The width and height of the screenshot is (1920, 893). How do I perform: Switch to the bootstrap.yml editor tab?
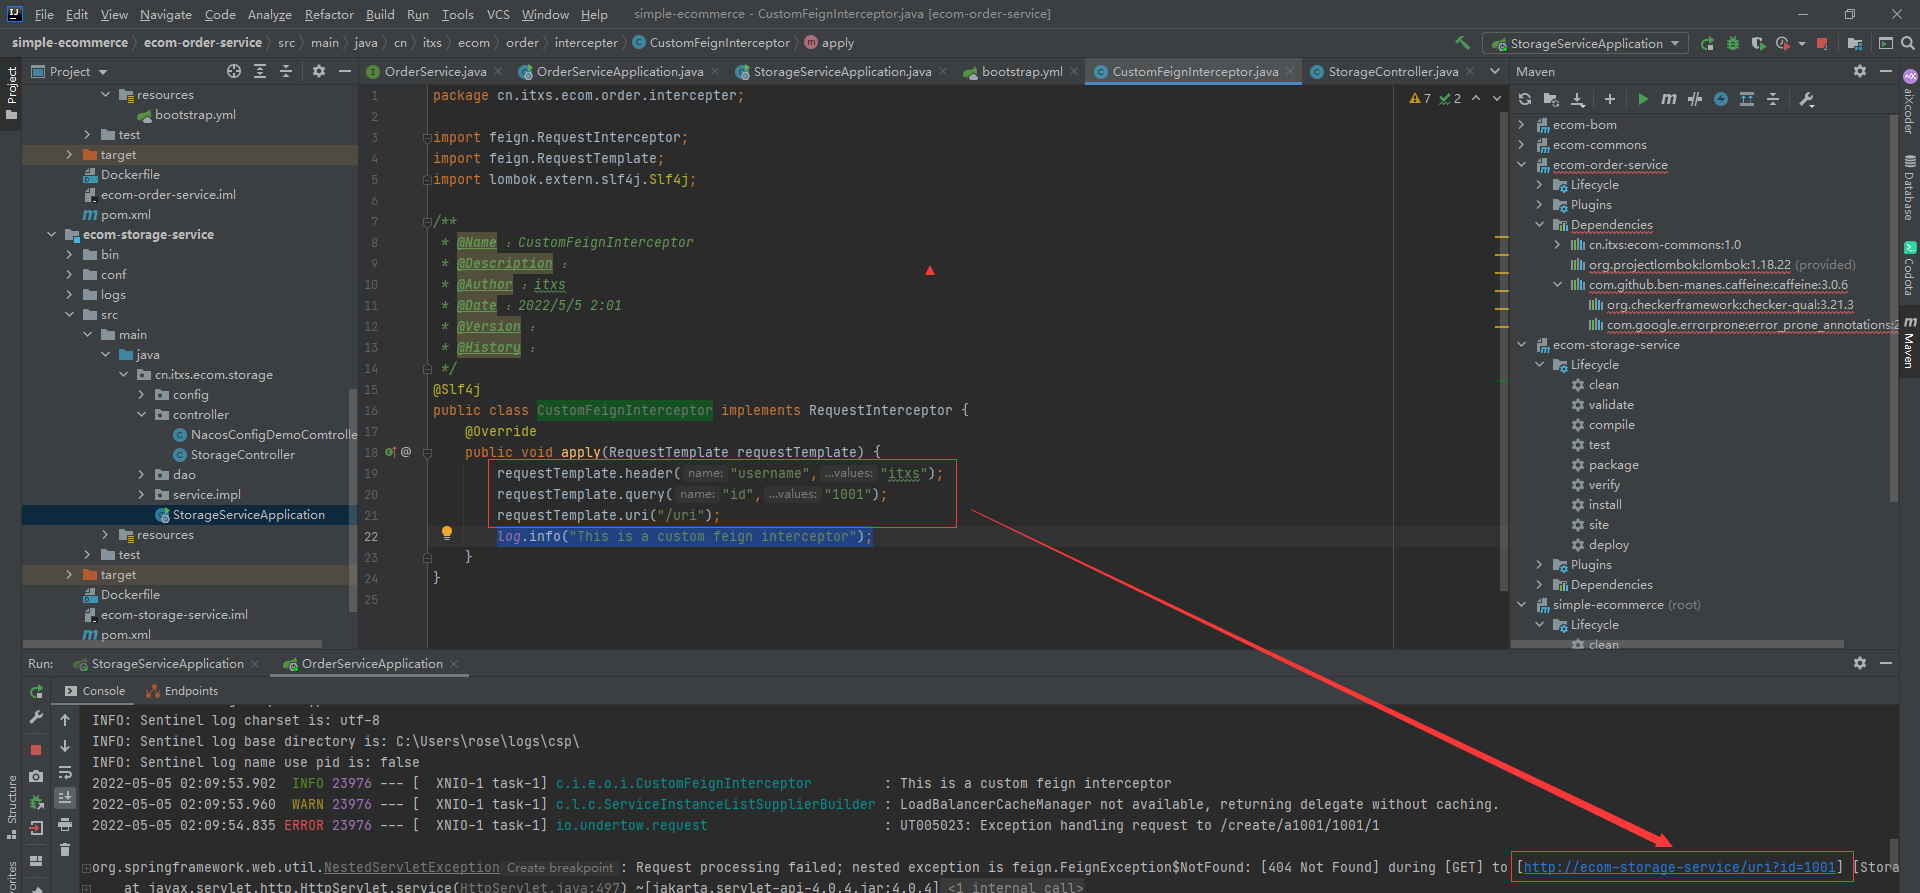(x=1021, y=71)
